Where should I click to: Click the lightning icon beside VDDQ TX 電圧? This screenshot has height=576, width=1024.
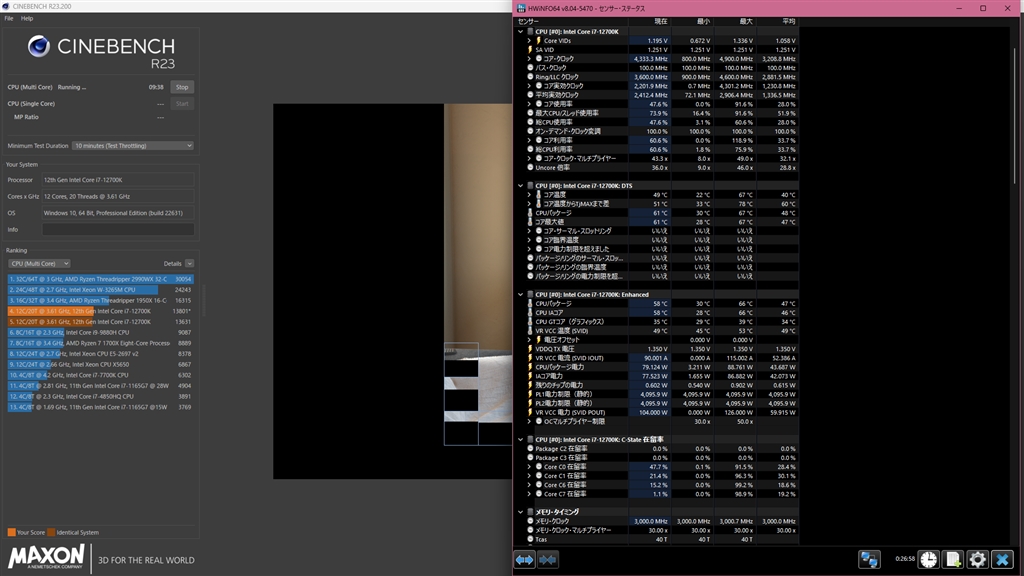(x=530, y=349)
